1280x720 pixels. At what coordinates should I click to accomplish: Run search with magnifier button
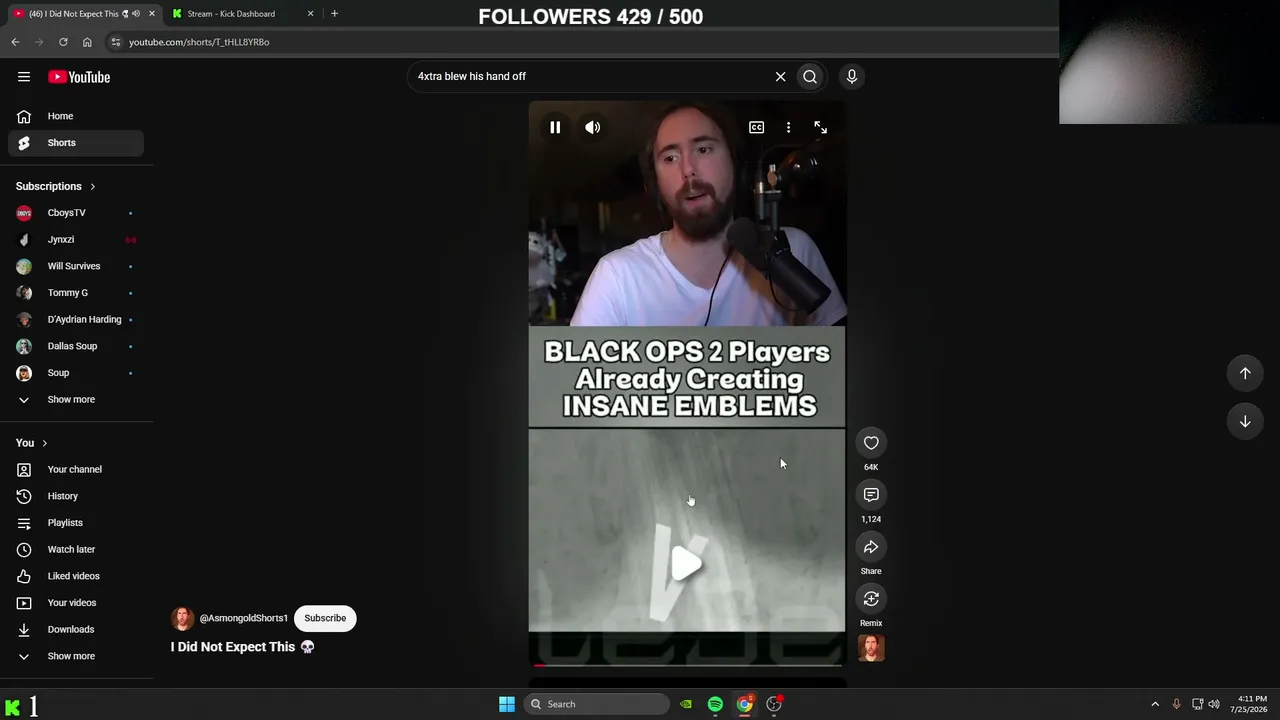[810, 76]
